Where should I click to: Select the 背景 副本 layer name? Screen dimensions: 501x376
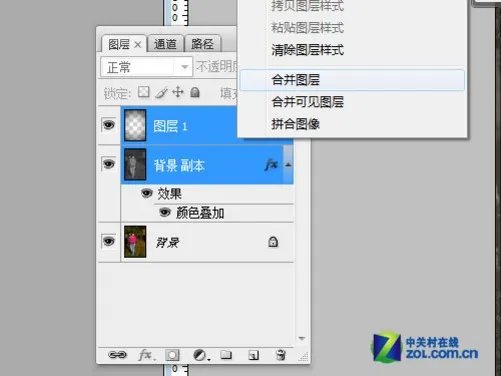pyautogui.click(x=179, y=165)
